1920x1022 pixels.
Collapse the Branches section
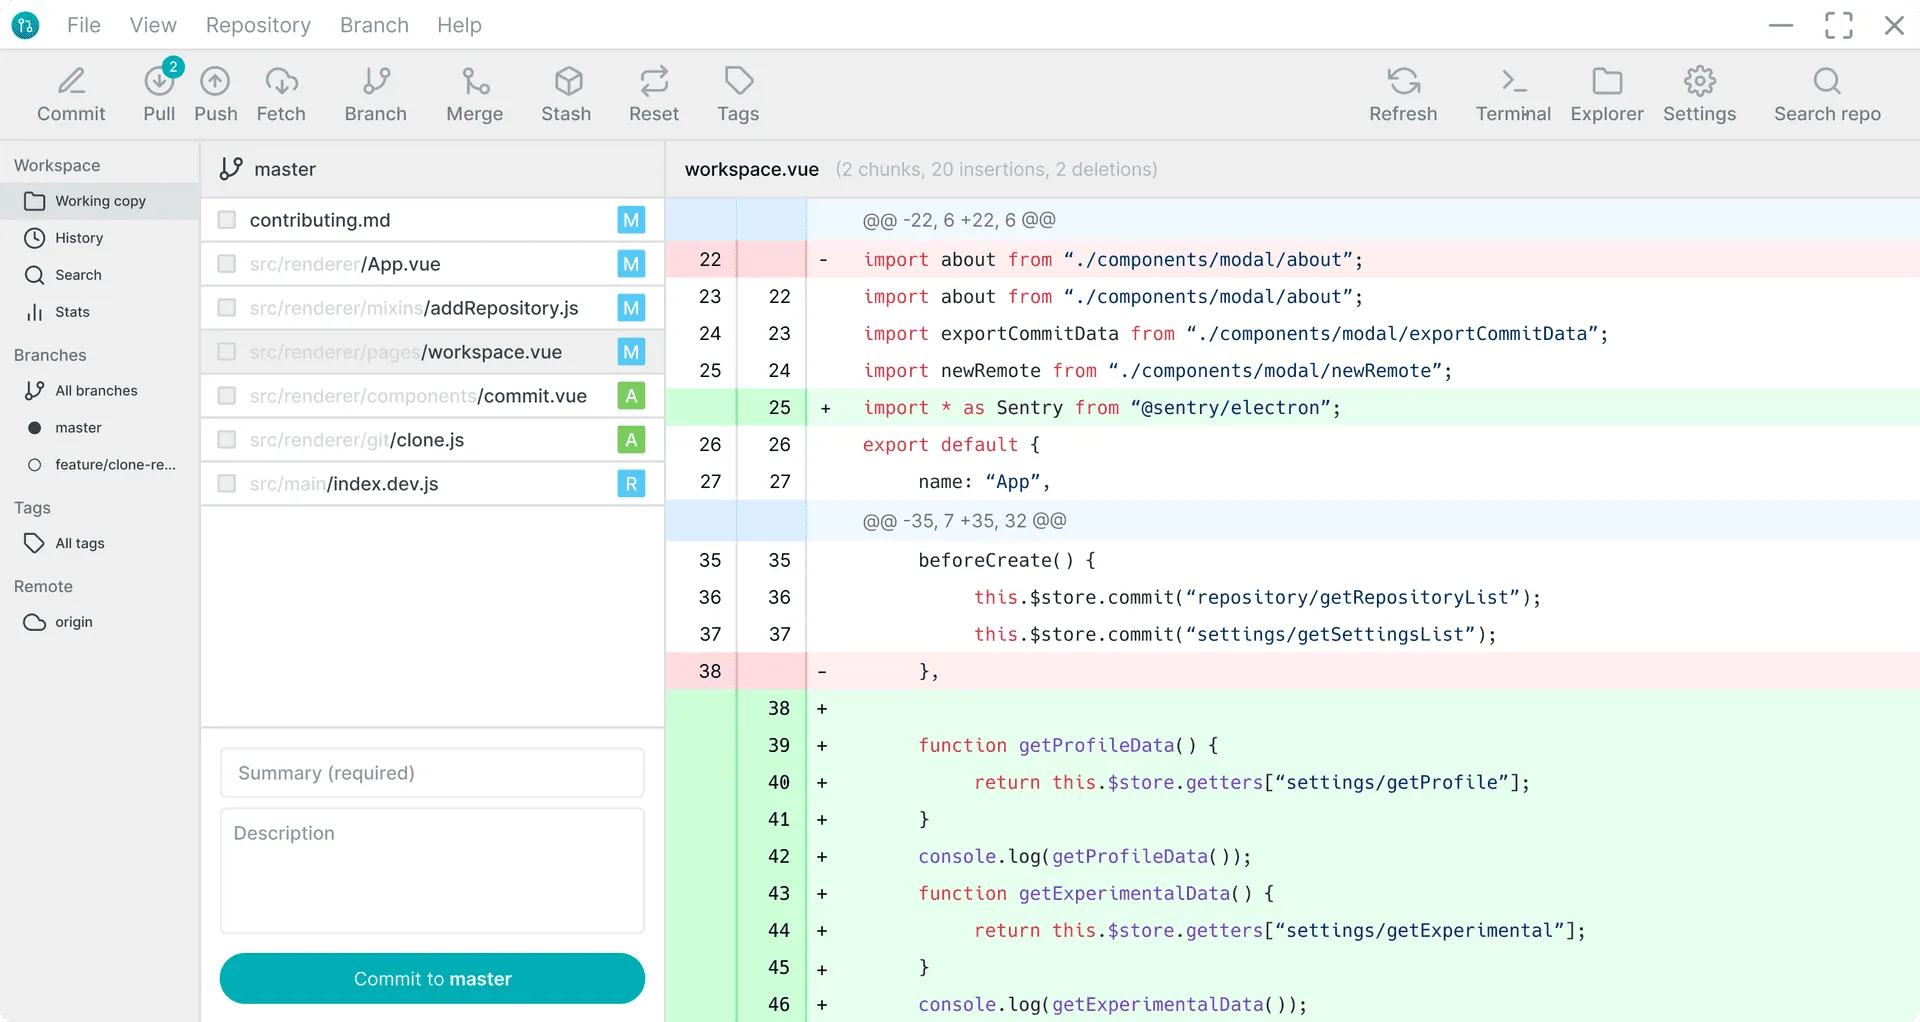[50, 355]
